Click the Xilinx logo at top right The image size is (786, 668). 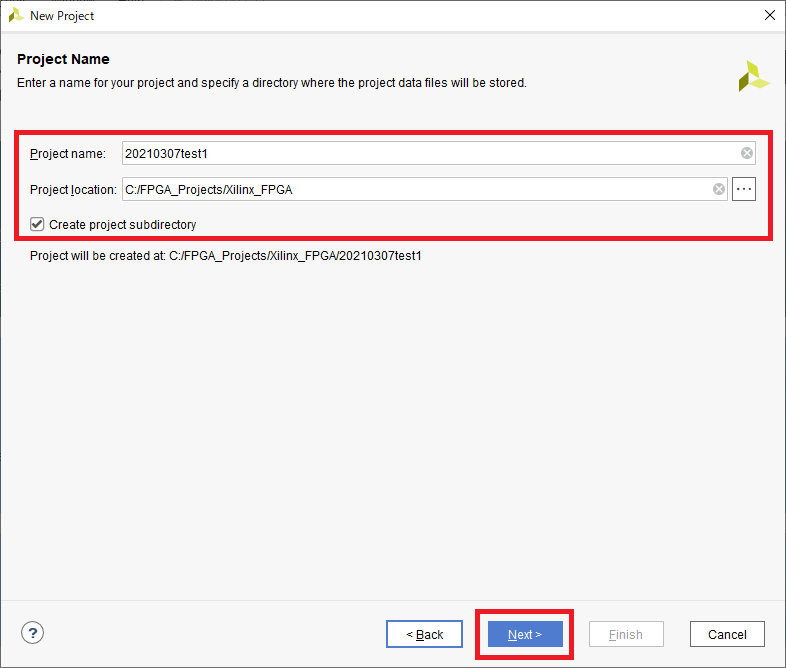(x=753, y=76)
